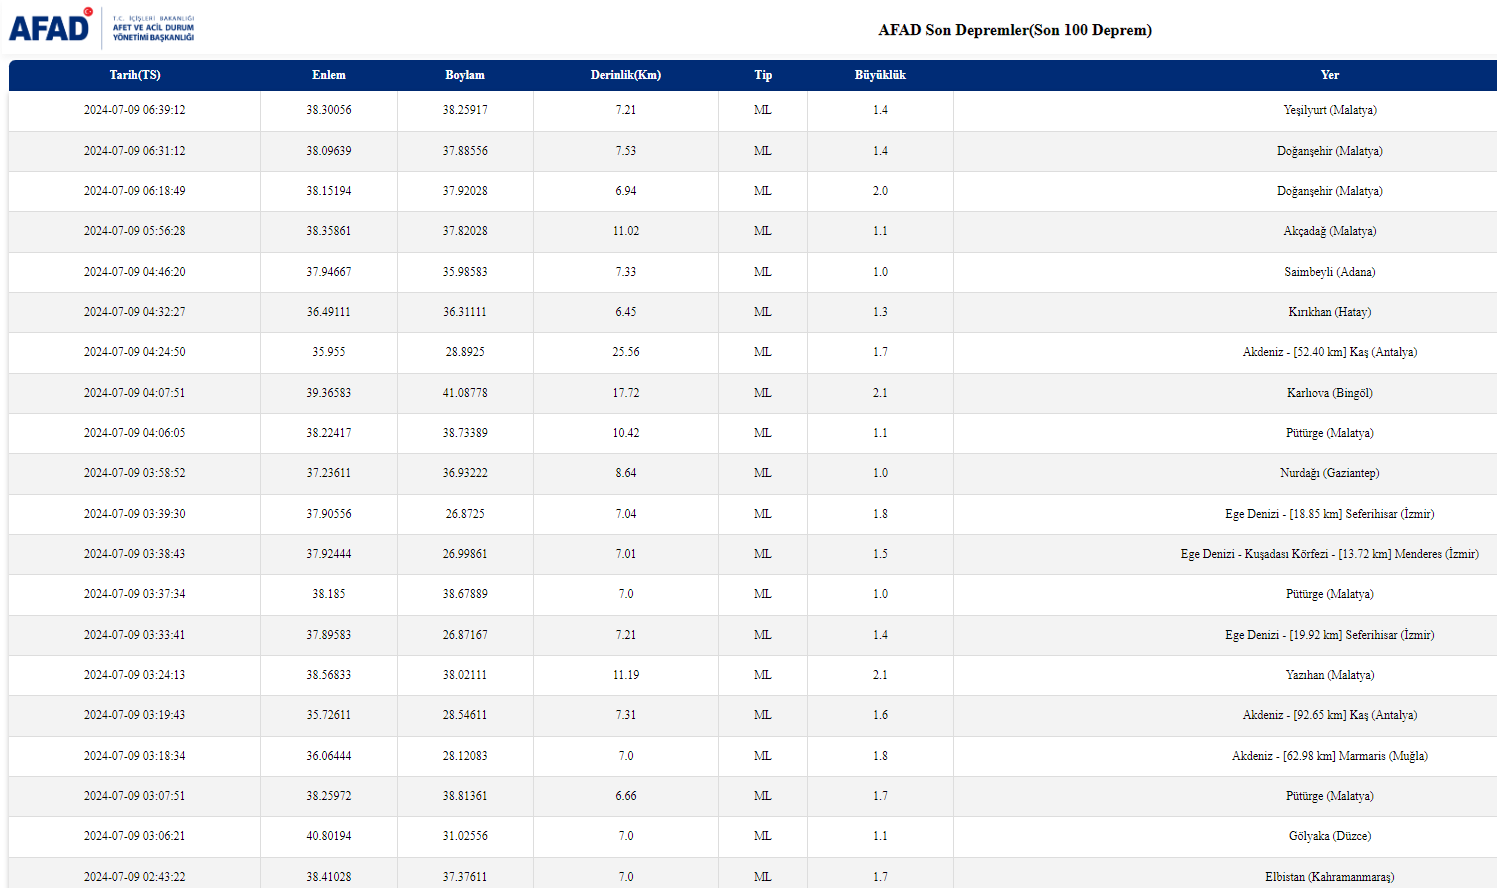Click depth value 11.19
The height and width of the screenshot is (888, 1497).
(626, 675)
